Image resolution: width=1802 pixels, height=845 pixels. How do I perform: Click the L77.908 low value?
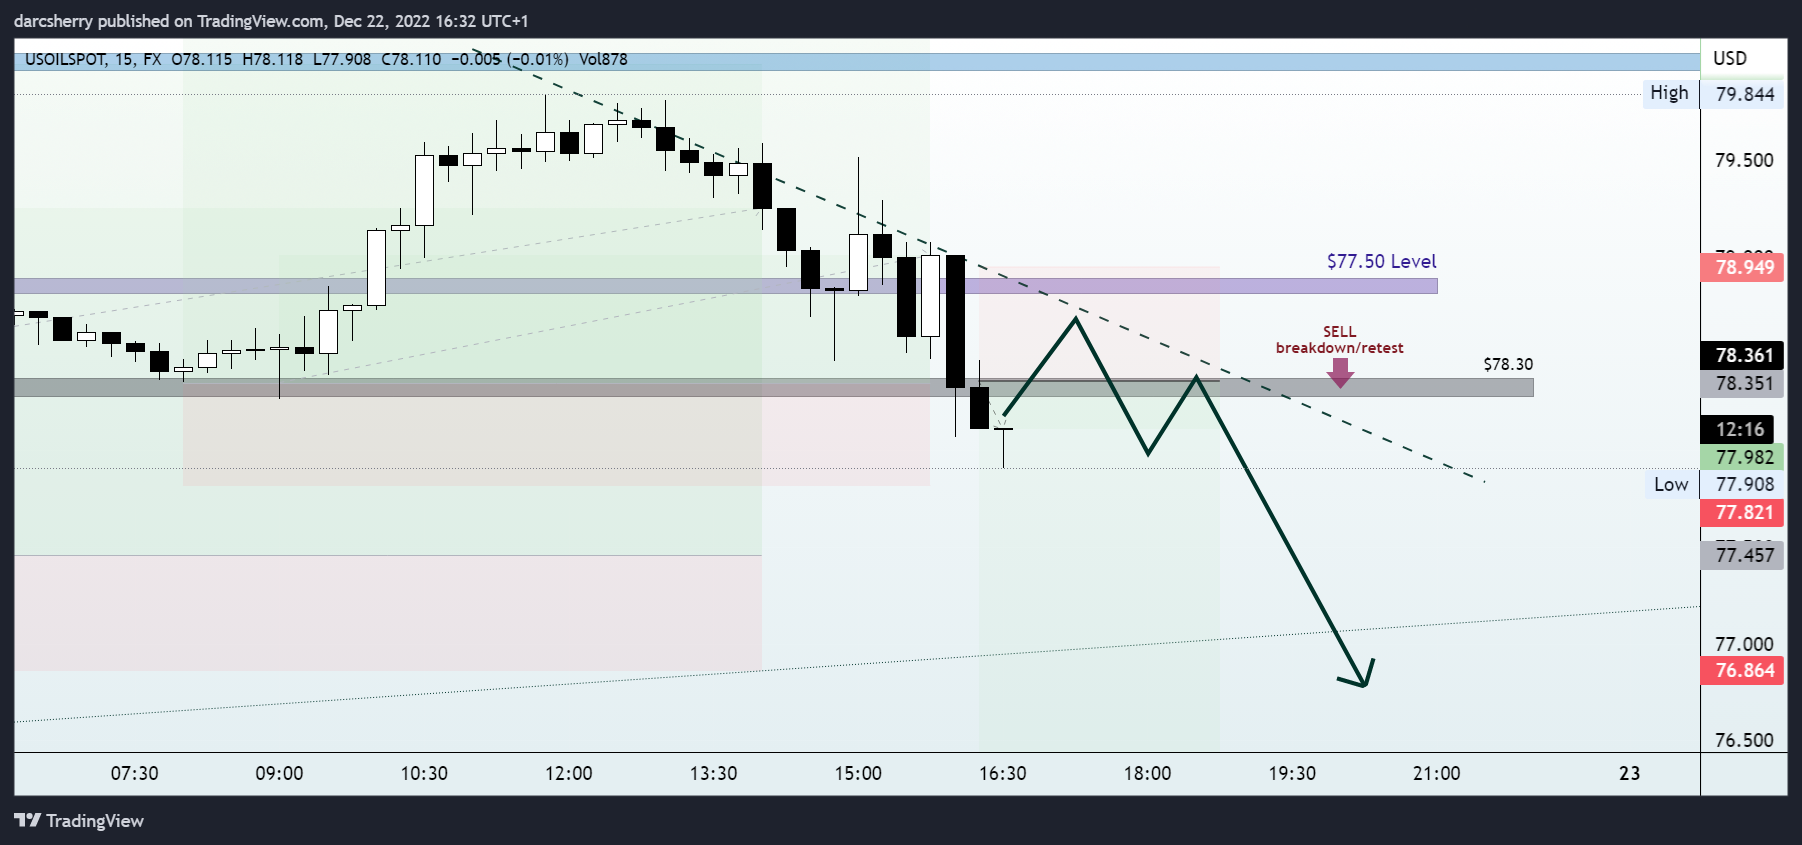pos(342,59)
